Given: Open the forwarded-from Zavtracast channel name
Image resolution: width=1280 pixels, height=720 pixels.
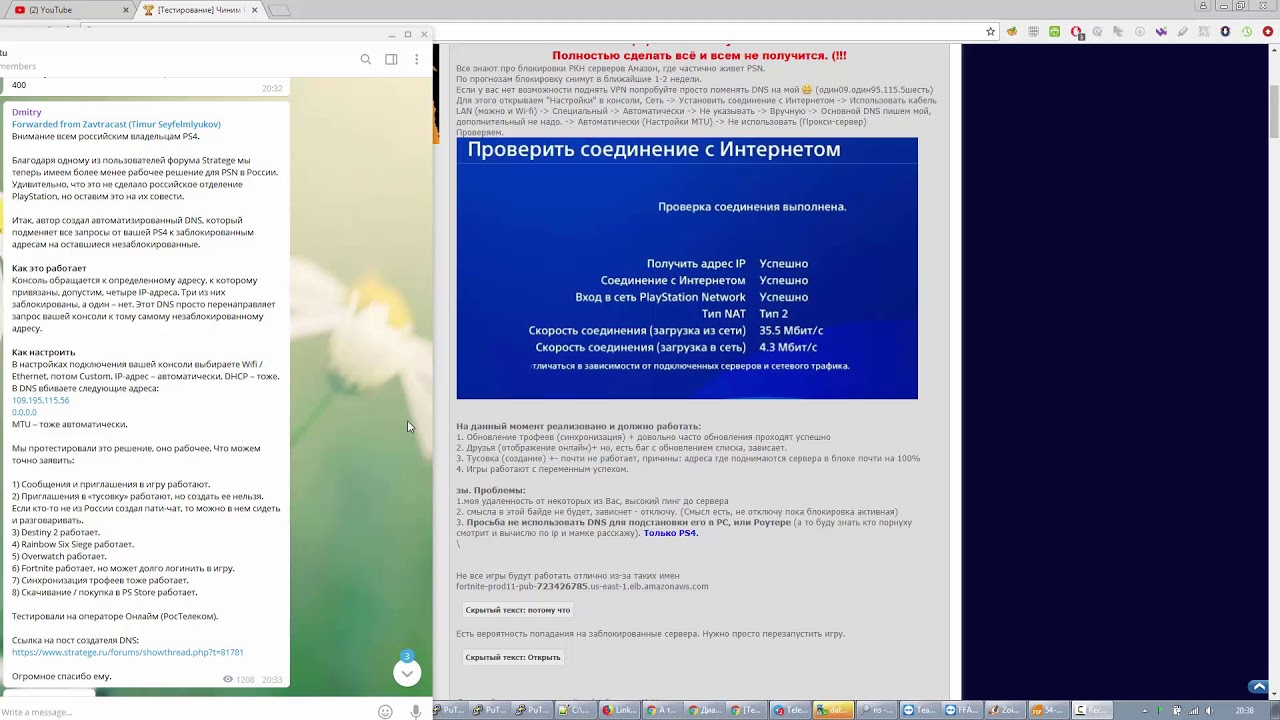Looking at the screenshot, I should 116,124.
